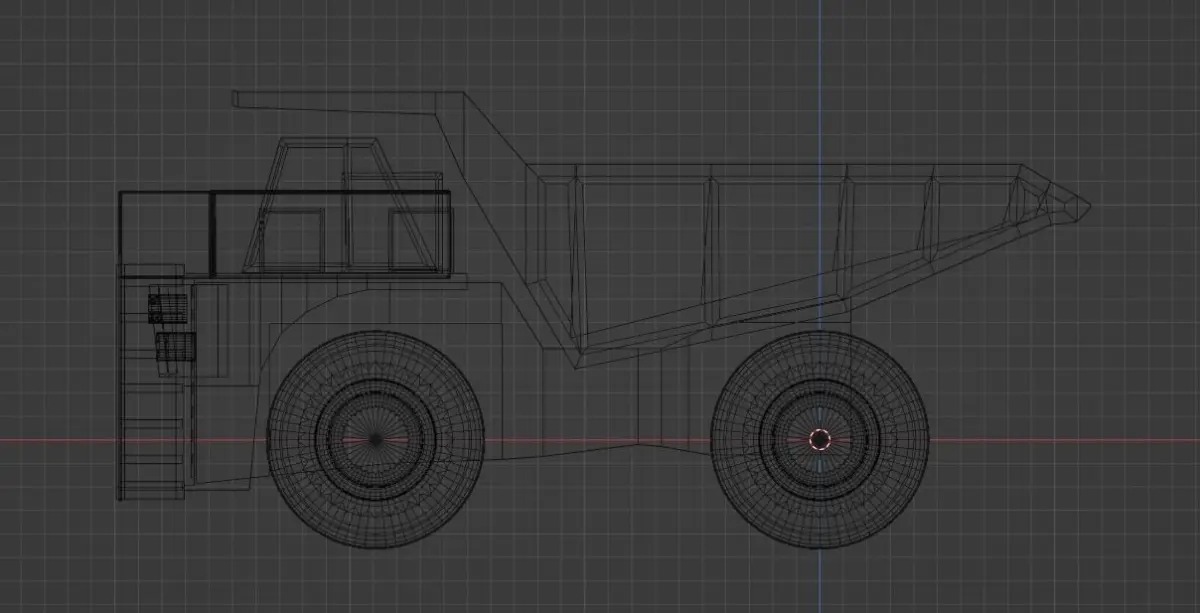Select the front wheel center hub

pyautogui.click(x=375, y=440)
